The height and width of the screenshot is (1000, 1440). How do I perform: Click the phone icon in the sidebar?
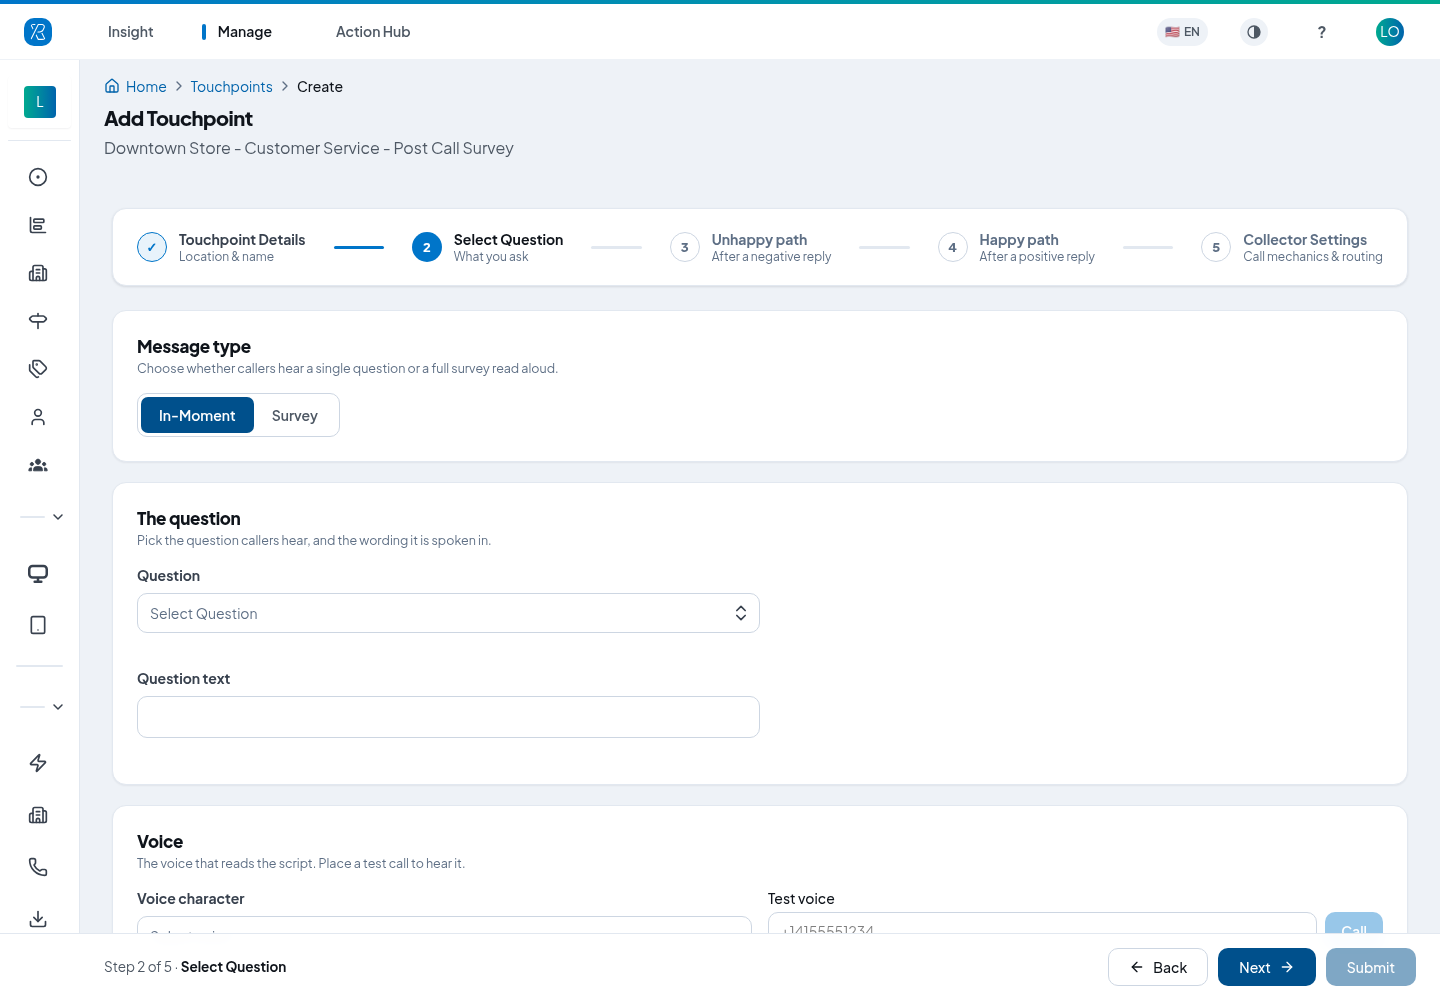(x=38, y=867)
